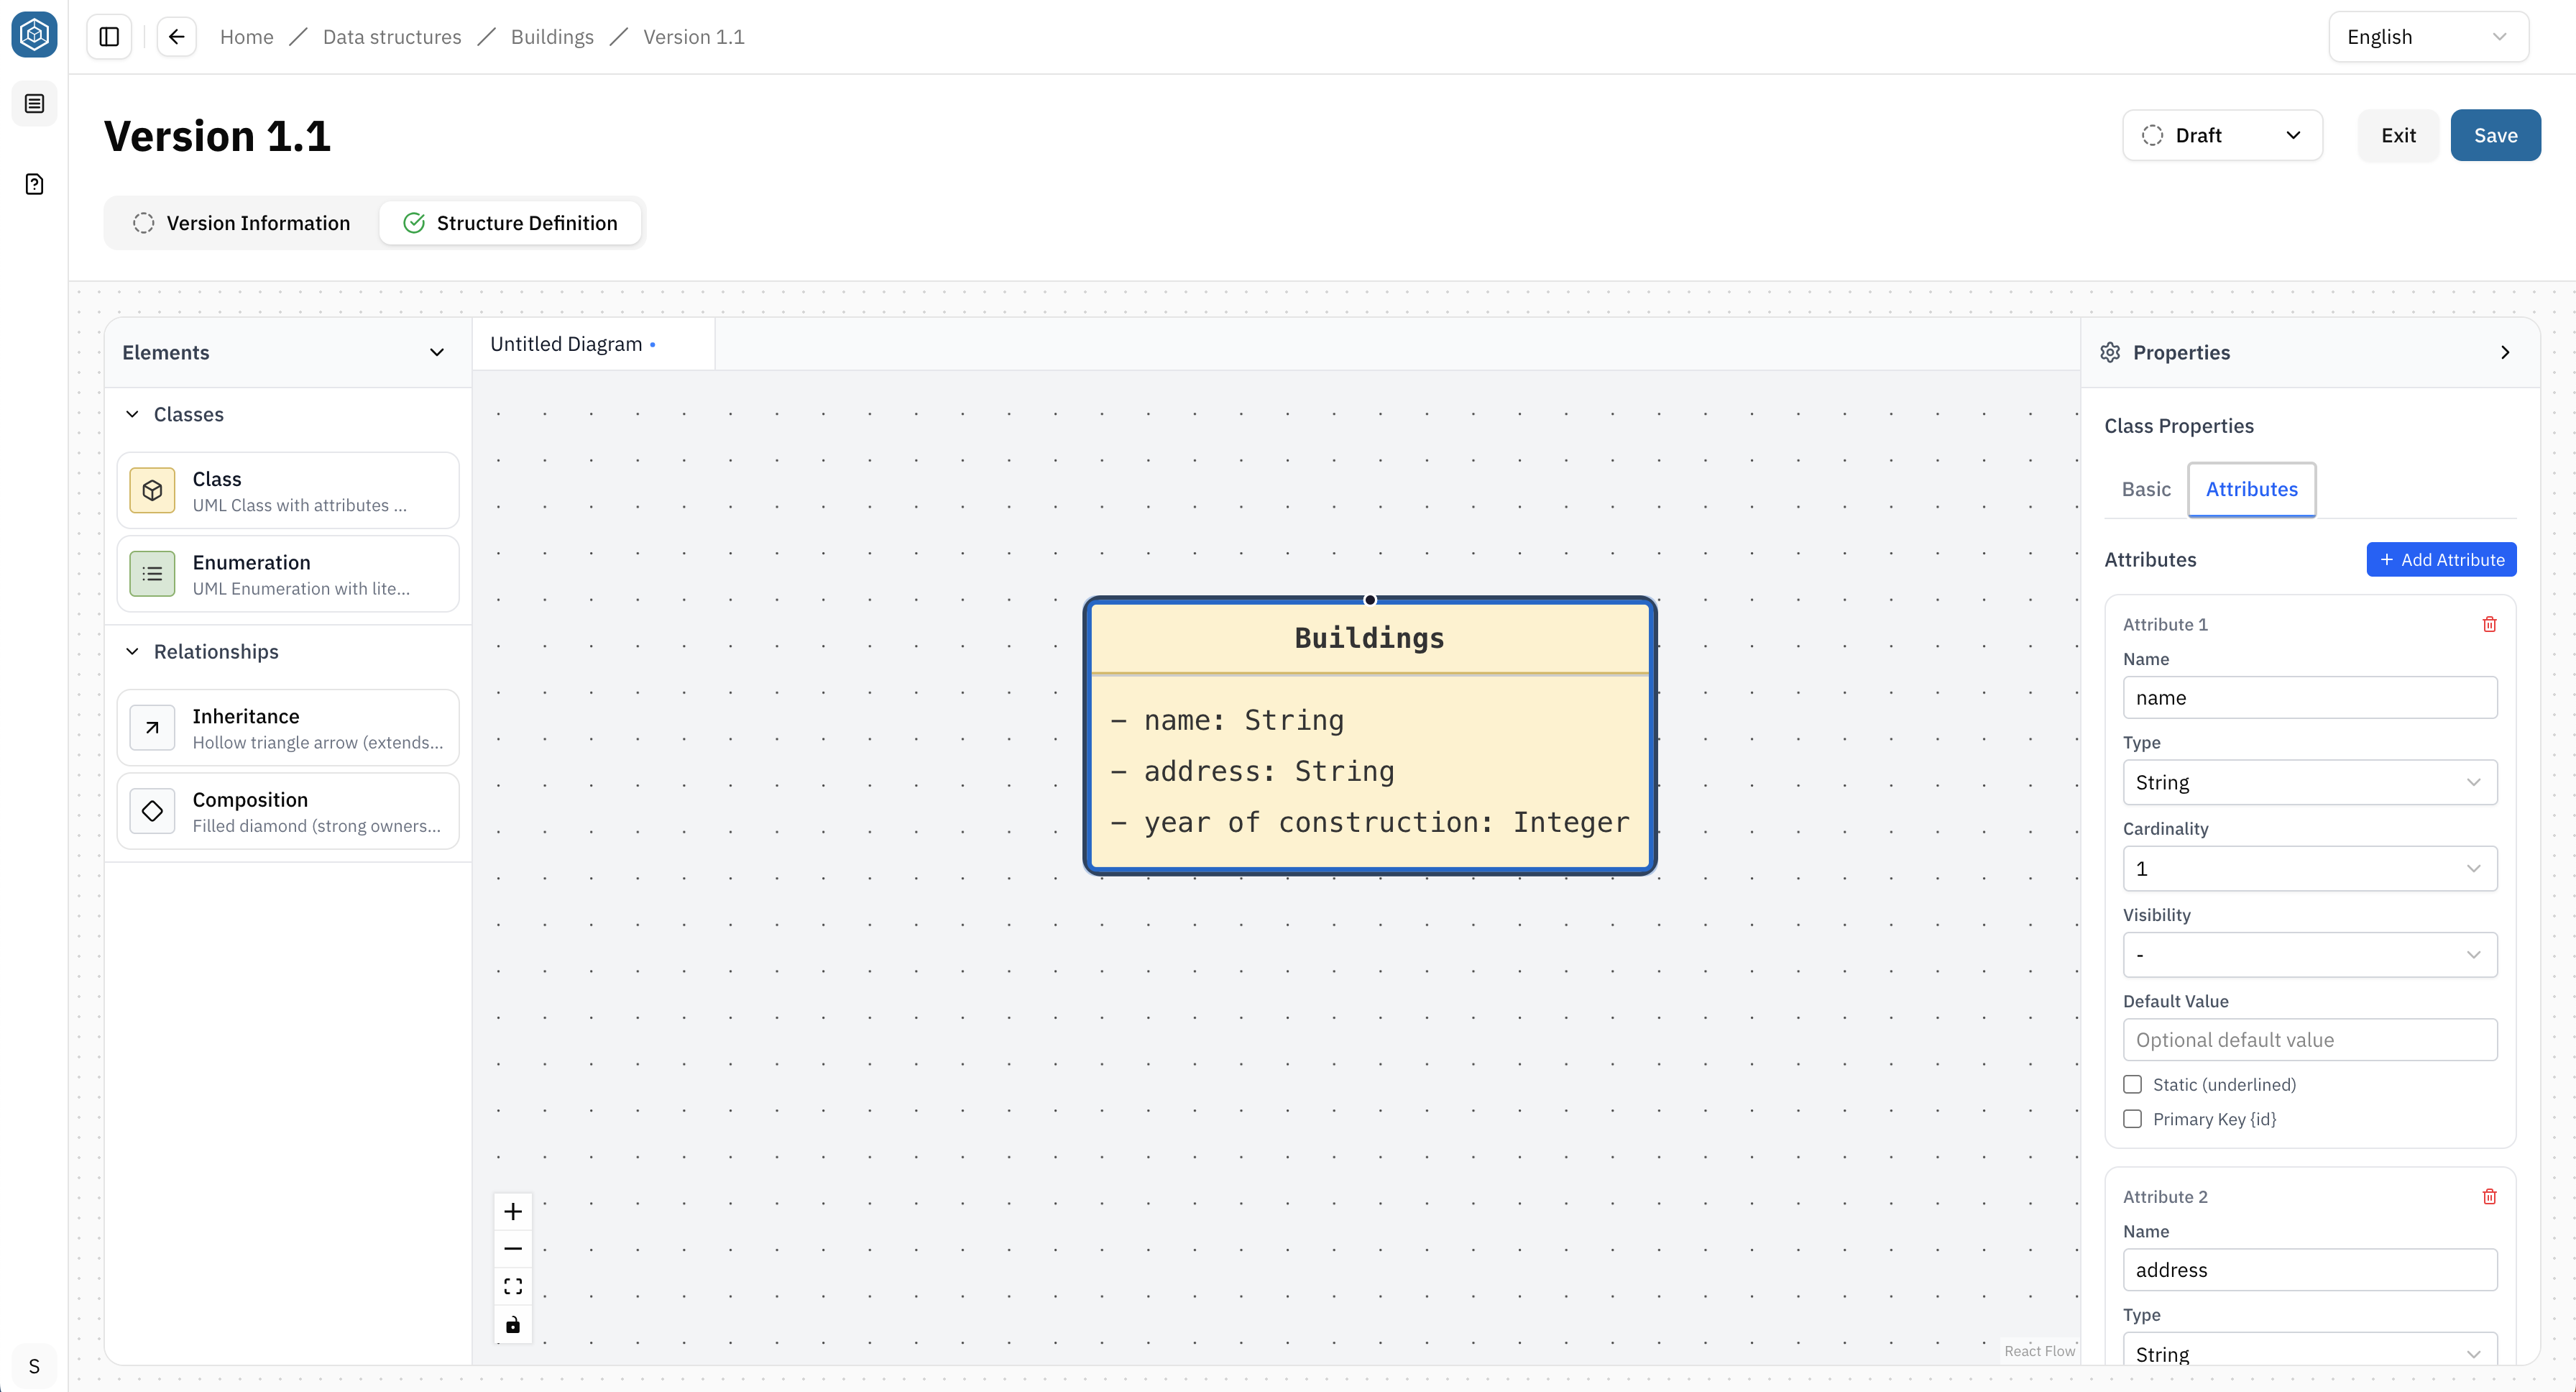The image size is (2576, 1392).
Task: Click the Version 1.1 breadcrumb
Action: click(694, 37)
